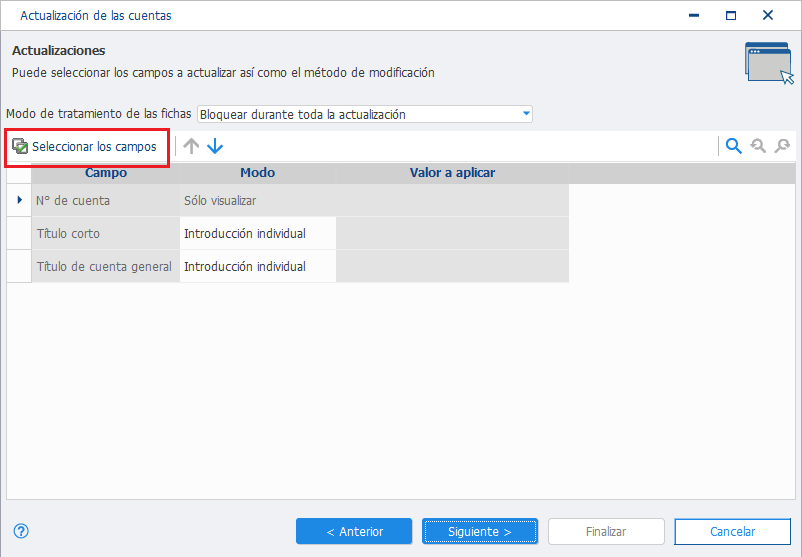Maximize the Actualización de las cuentas window
This screenshot has height=557, width=802.
tap(731, 15)
